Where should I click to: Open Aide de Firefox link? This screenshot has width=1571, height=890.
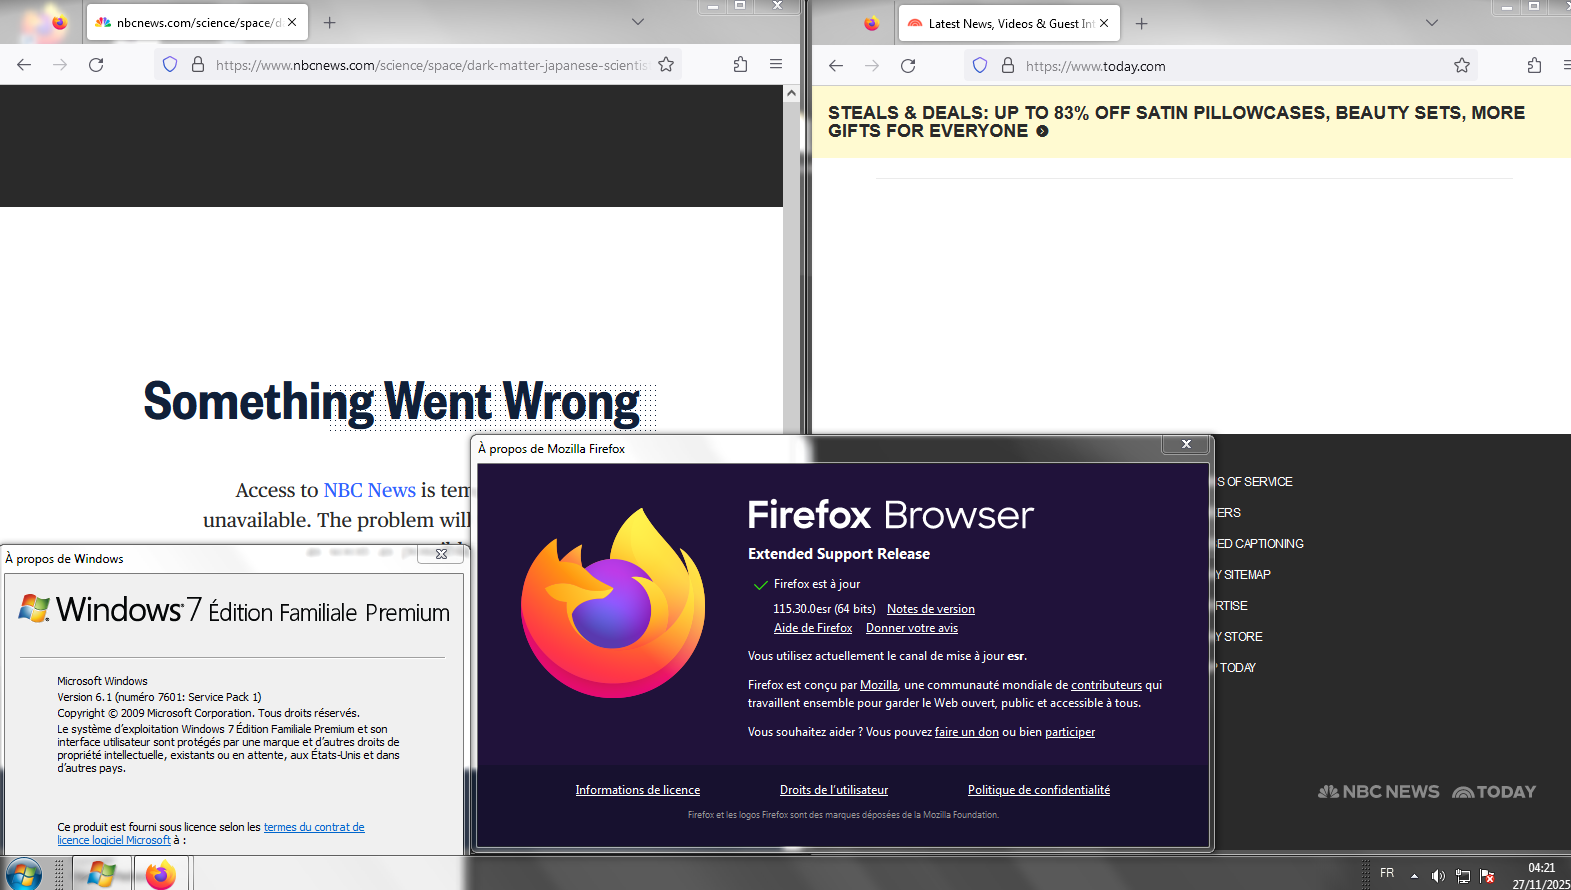point(813,628)
